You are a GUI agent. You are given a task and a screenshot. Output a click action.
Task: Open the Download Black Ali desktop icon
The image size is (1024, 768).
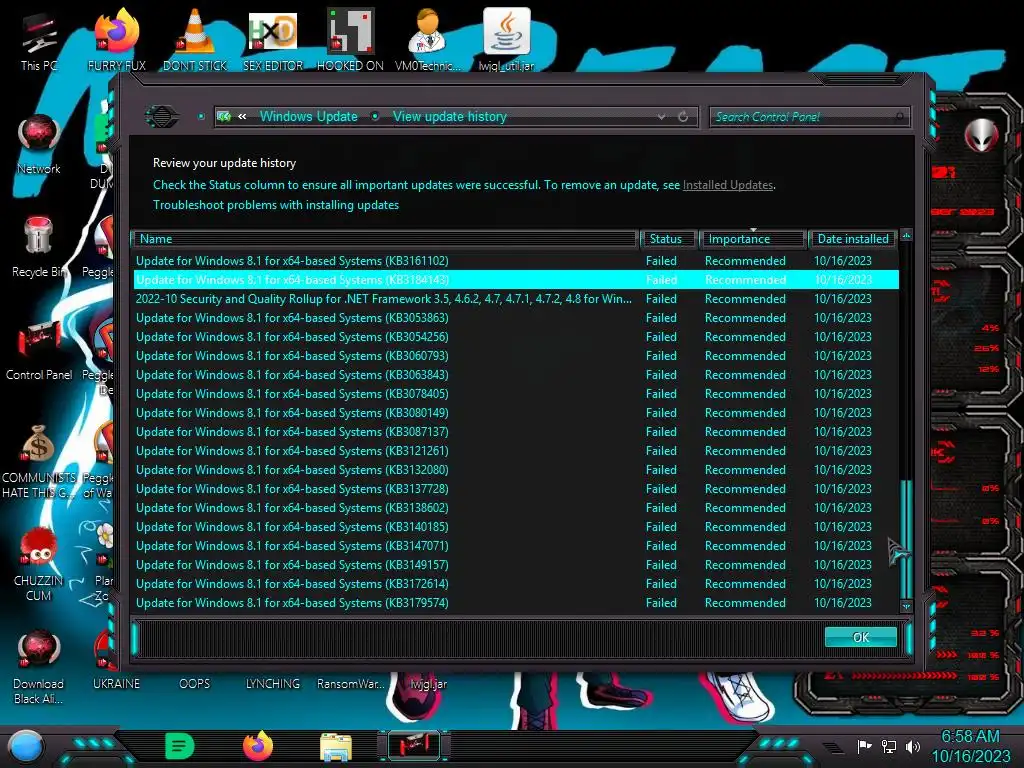point(39,667)
